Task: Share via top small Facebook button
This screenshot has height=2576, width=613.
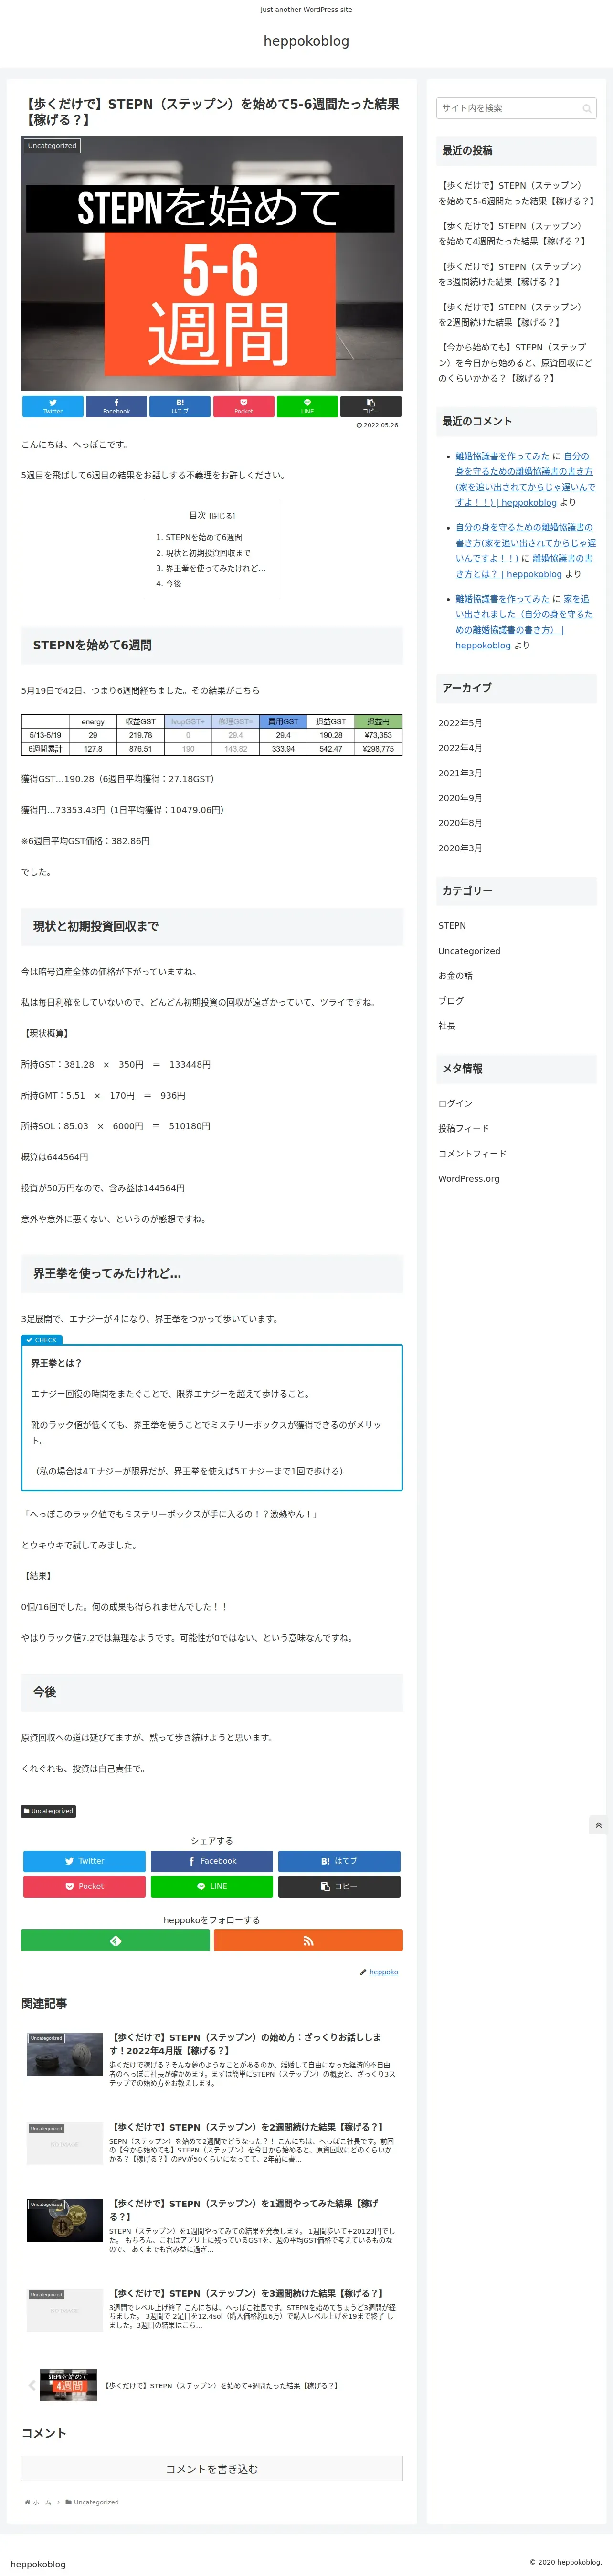Action: [116, 406]
